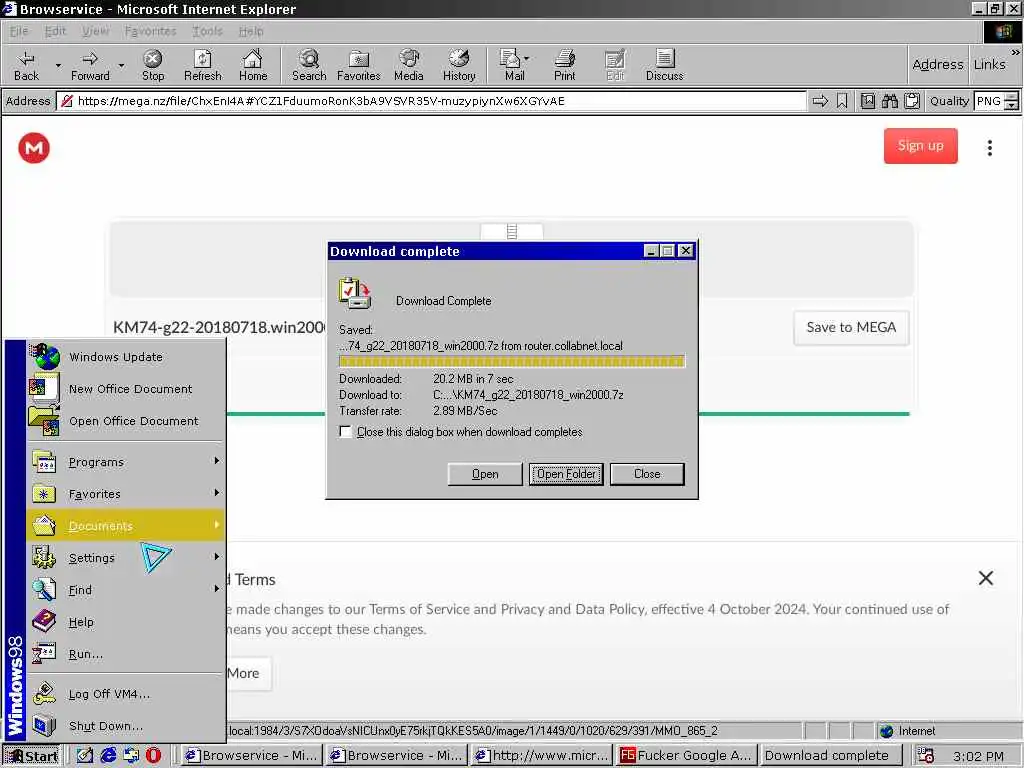Expand Programs submenu in Start menu
The image size is (1024, 768).
pyautogui.click(x=127, y=462)
